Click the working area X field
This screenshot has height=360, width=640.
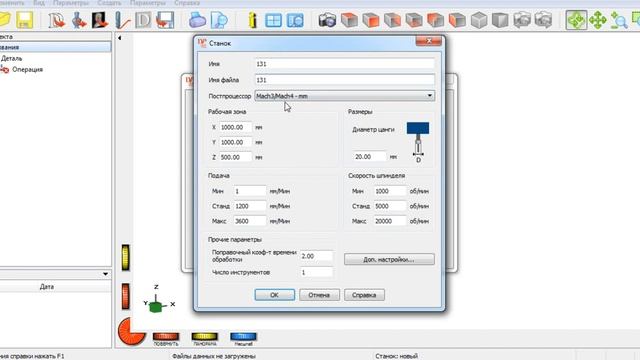[x=236, y=127]
